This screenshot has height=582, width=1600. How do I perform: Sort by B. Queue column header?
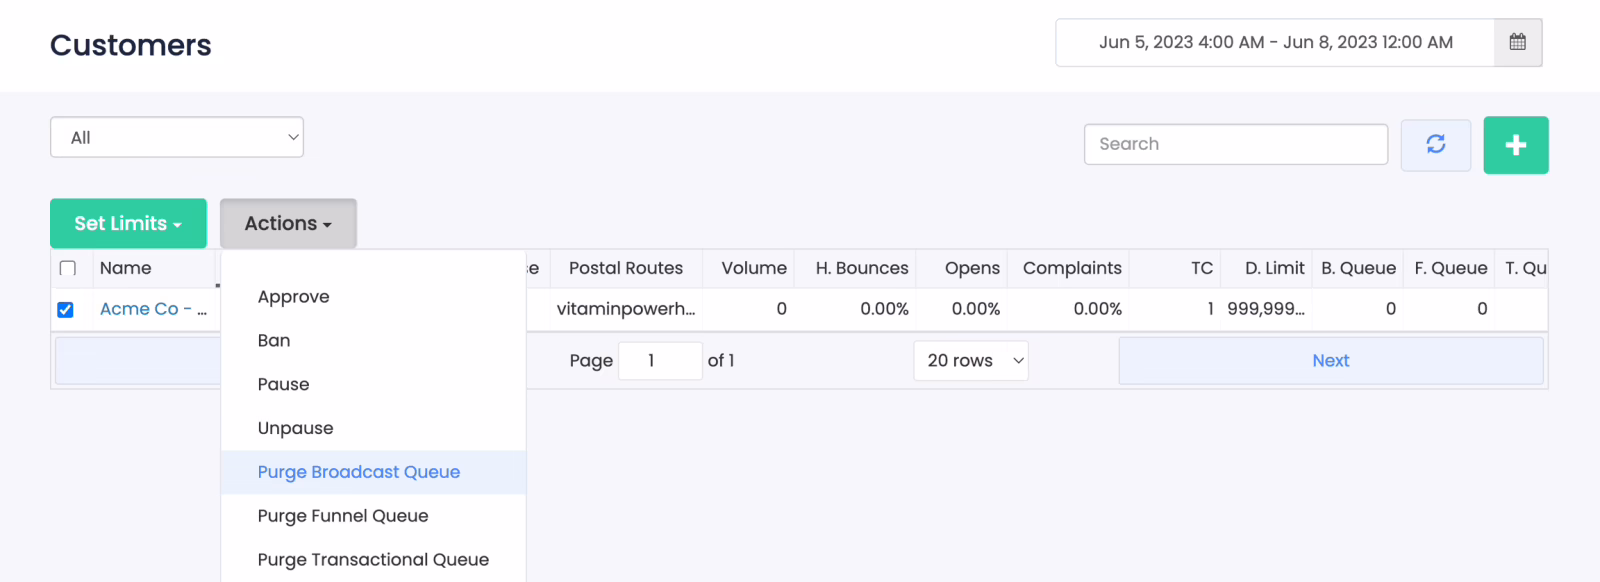[x=1358, y=268]
